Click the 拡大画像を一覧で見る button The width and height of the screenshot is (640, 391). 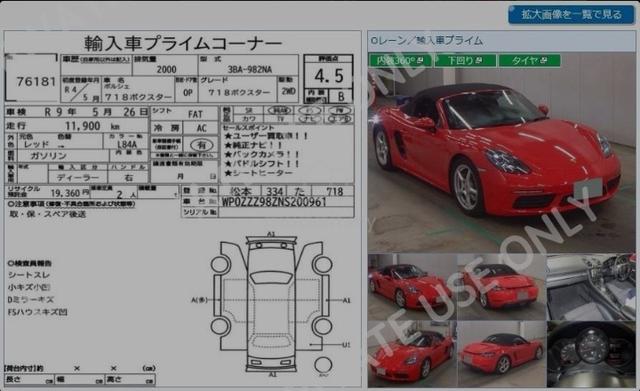(571, 15)
